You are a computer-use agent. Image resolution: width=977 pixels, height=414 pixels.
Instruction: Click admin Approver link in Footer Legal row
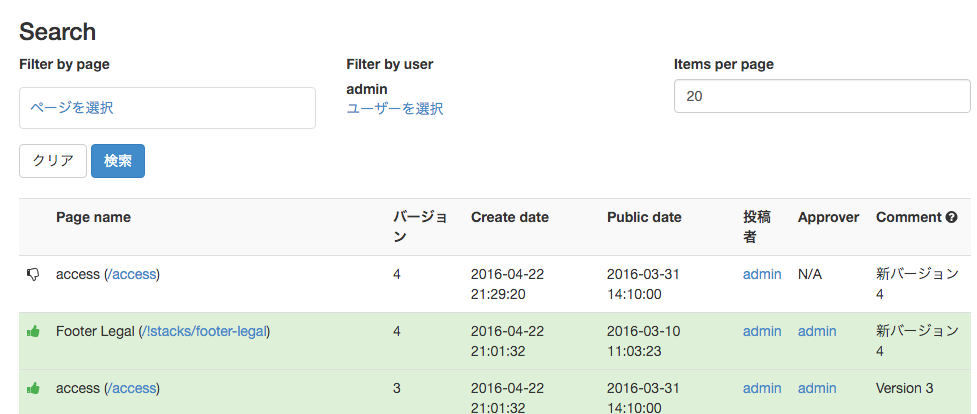tap(817, 332)
